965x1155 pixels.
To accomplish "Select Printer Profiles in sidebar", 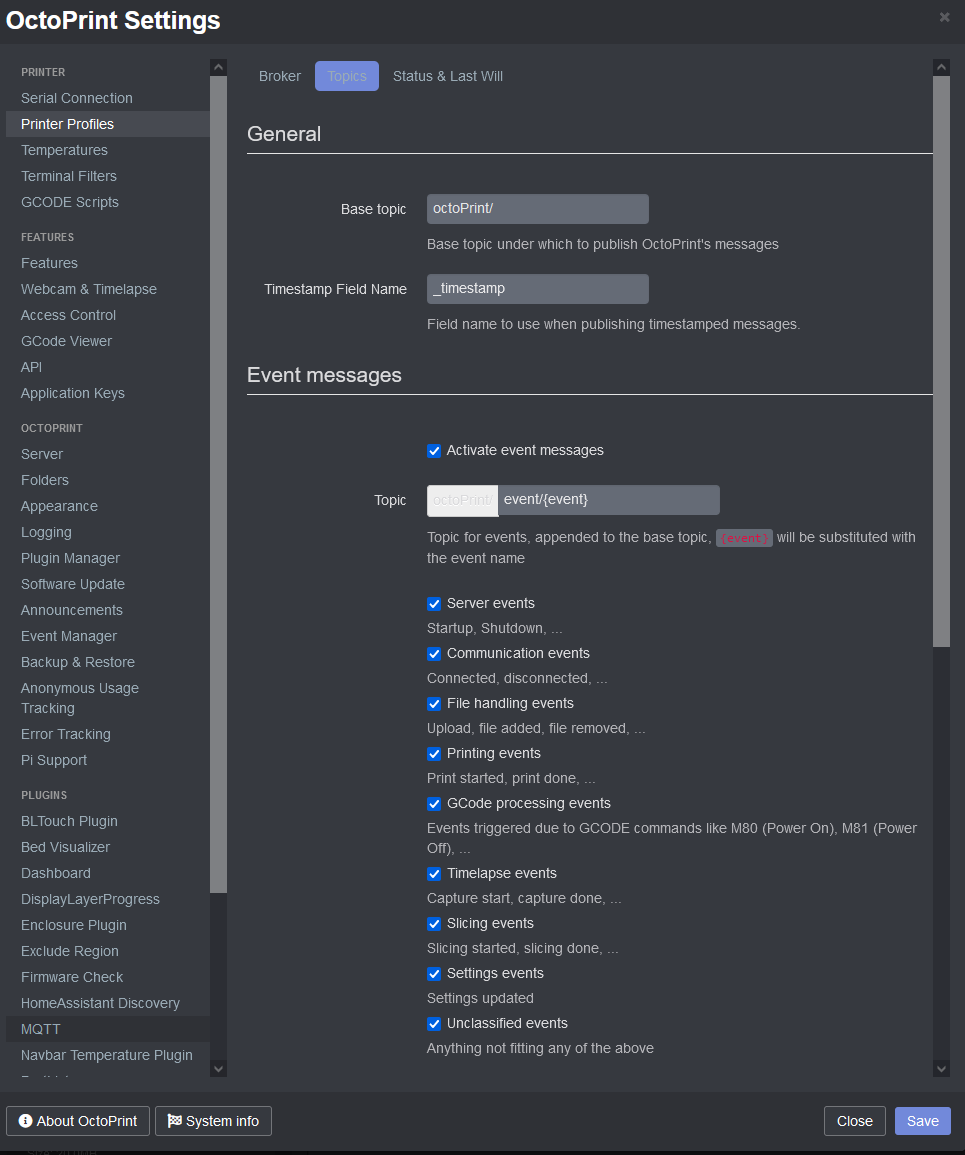I will 108,124.
